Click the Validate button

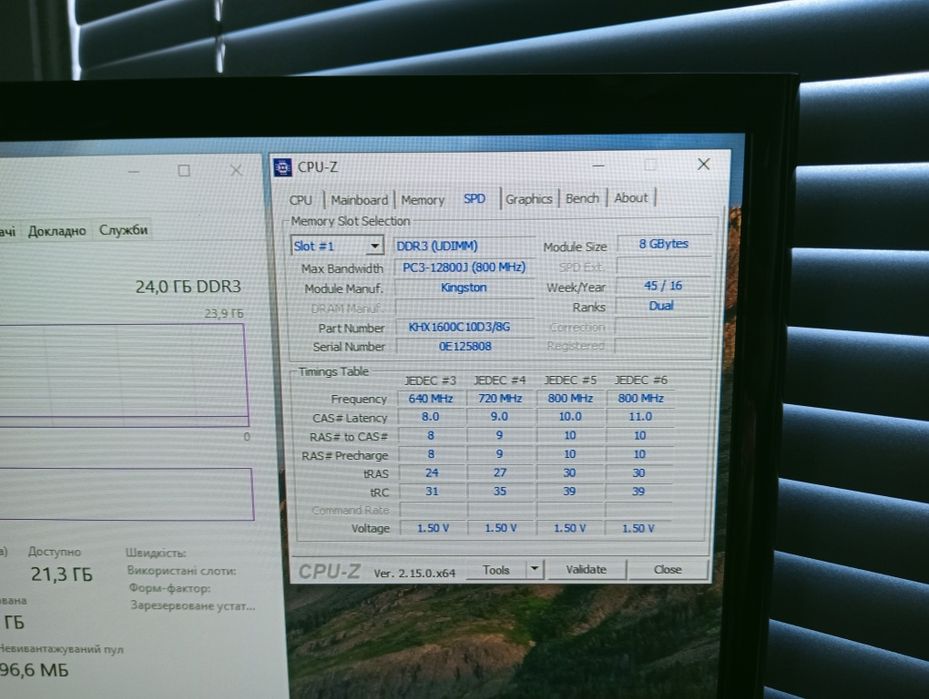[585, 569]
